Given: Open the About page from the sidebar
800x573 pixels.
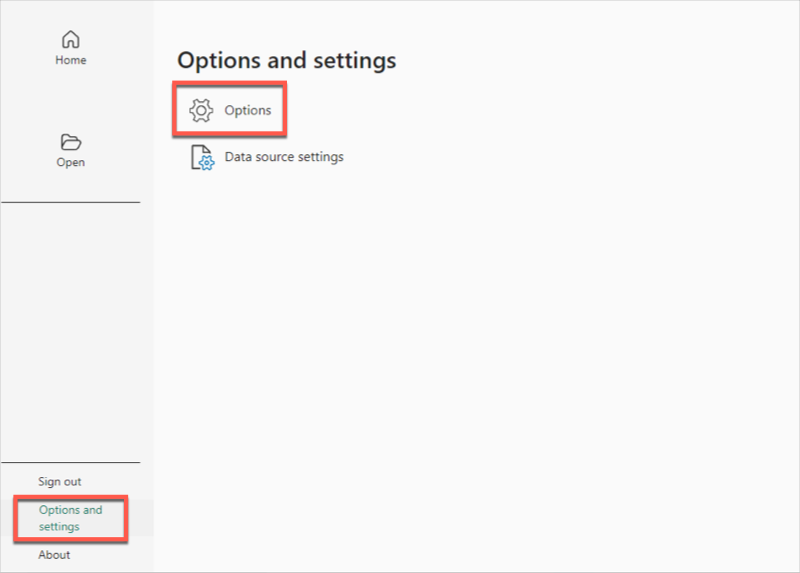Looking at the screenshot, I should tap(54, 555).
